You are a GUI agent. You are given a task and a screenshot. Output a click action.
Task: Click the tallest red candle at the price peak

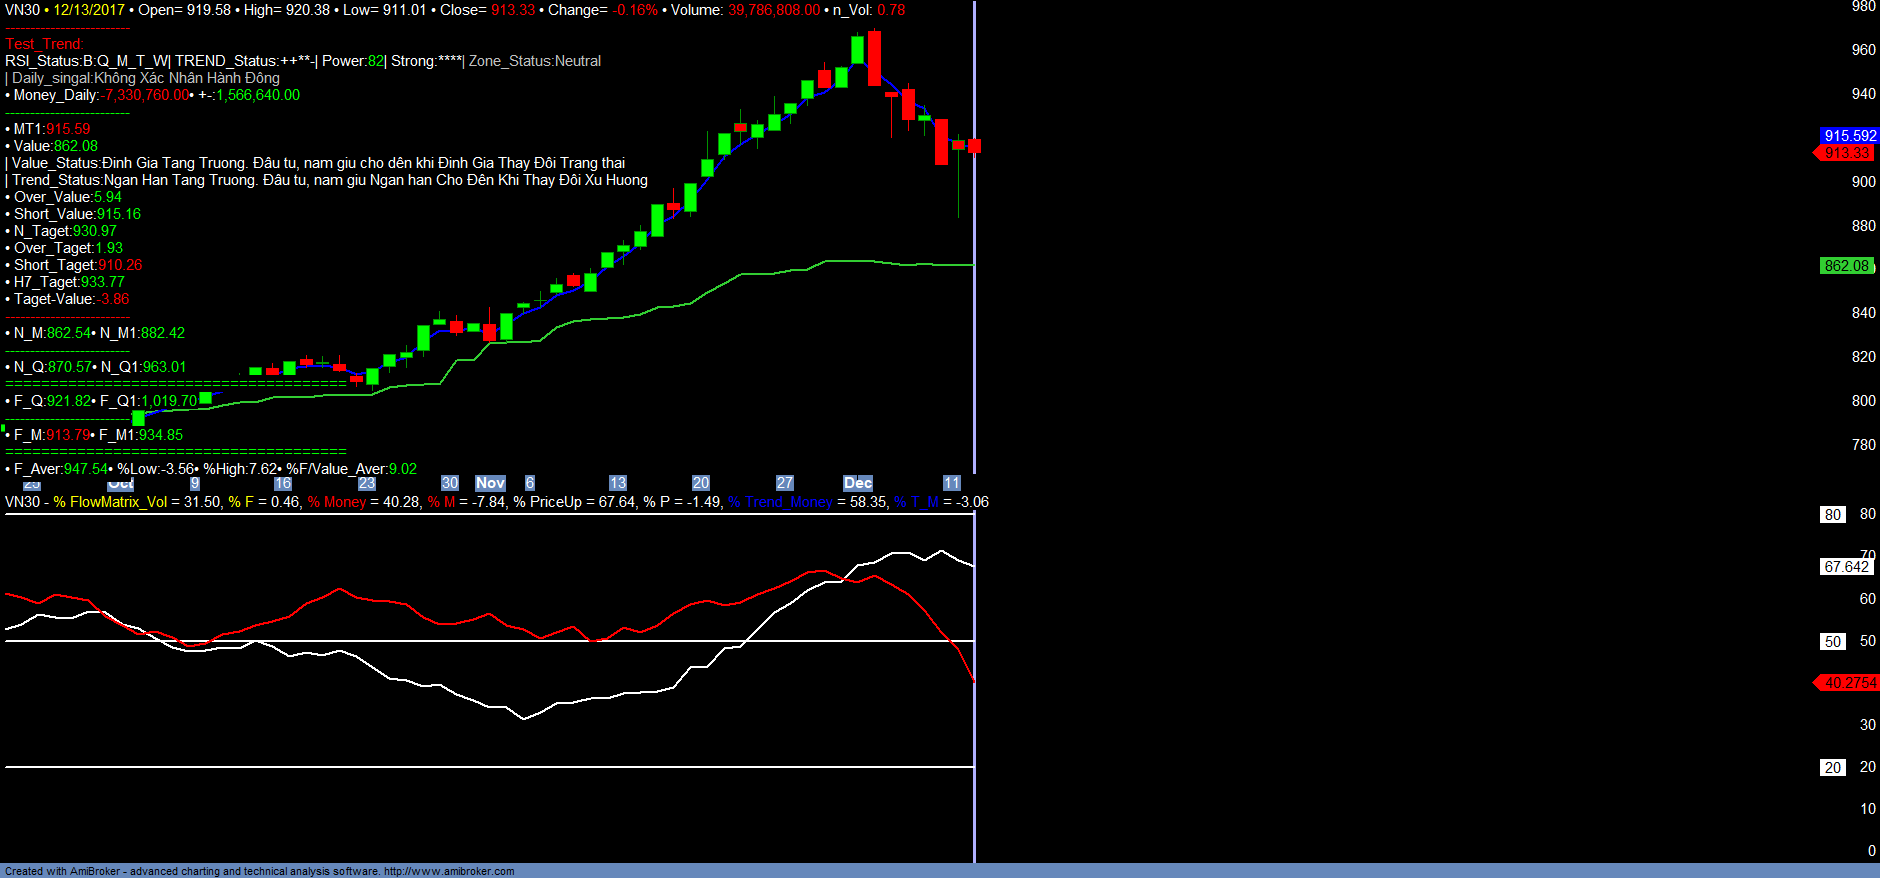(874, 58)
